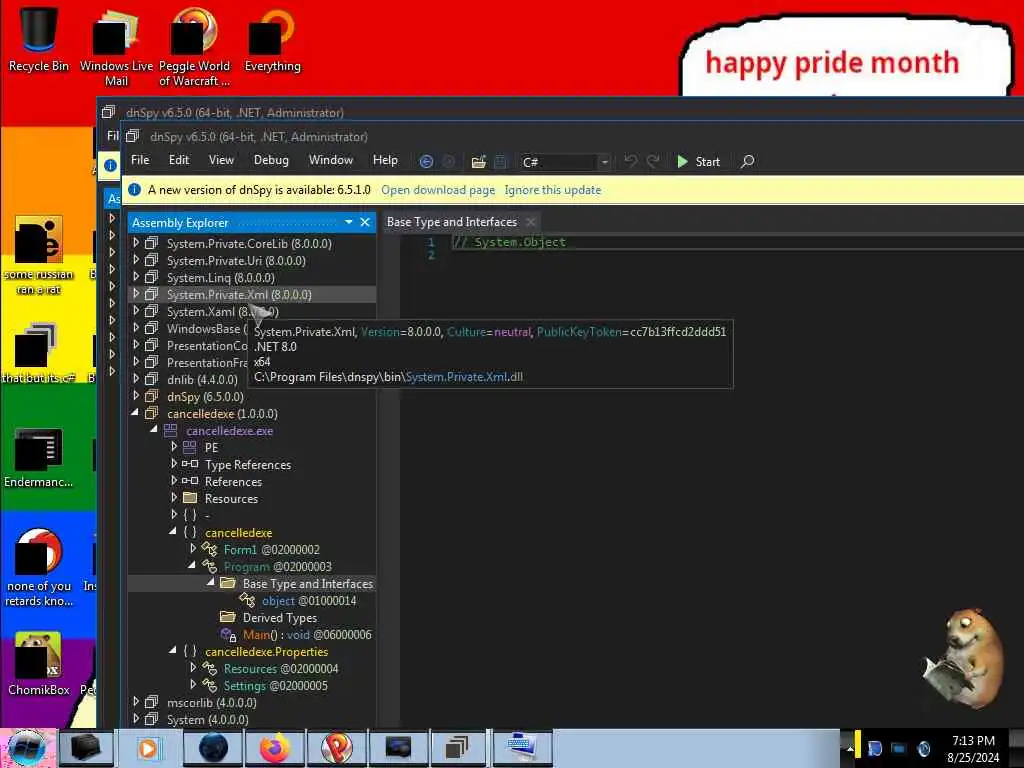Click the rear dnSpy window title bar

tap(560, 112)
